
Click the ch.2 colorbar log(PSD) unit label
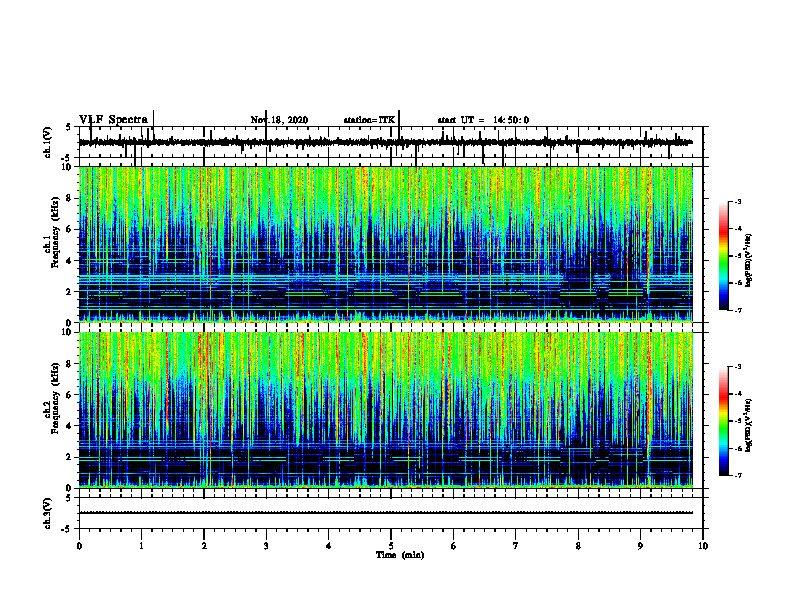click(748, 425)
